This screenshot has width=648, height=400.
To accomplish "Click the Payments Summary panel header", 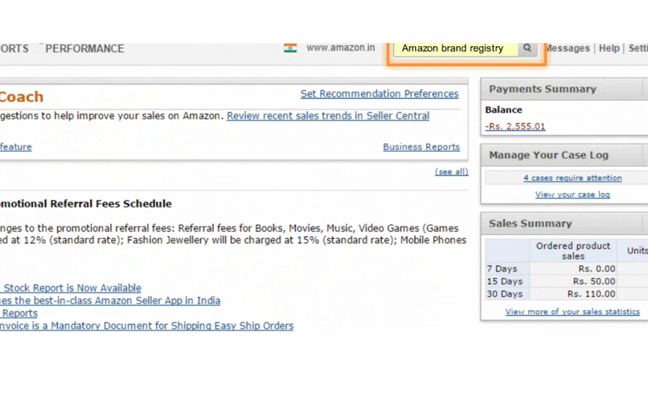I will point(564,89).
